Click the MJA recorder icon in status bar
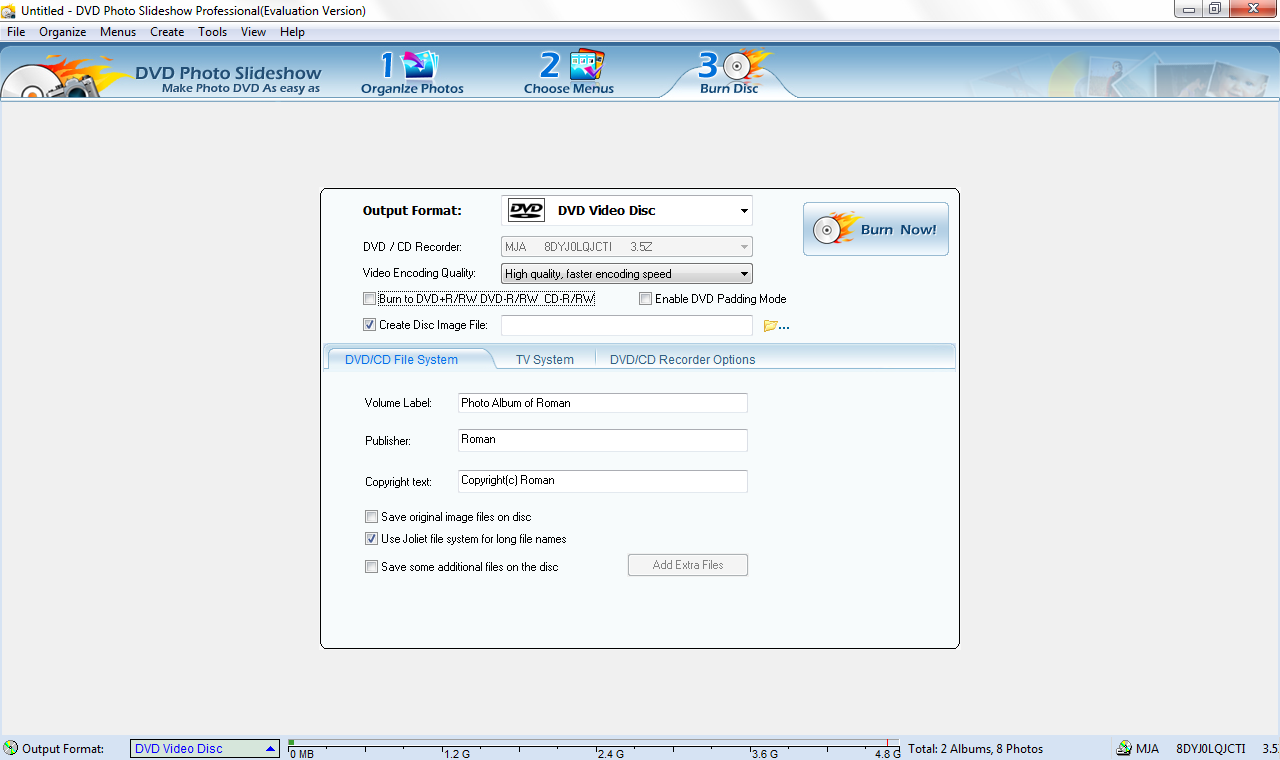 (x=1124, y=748)
